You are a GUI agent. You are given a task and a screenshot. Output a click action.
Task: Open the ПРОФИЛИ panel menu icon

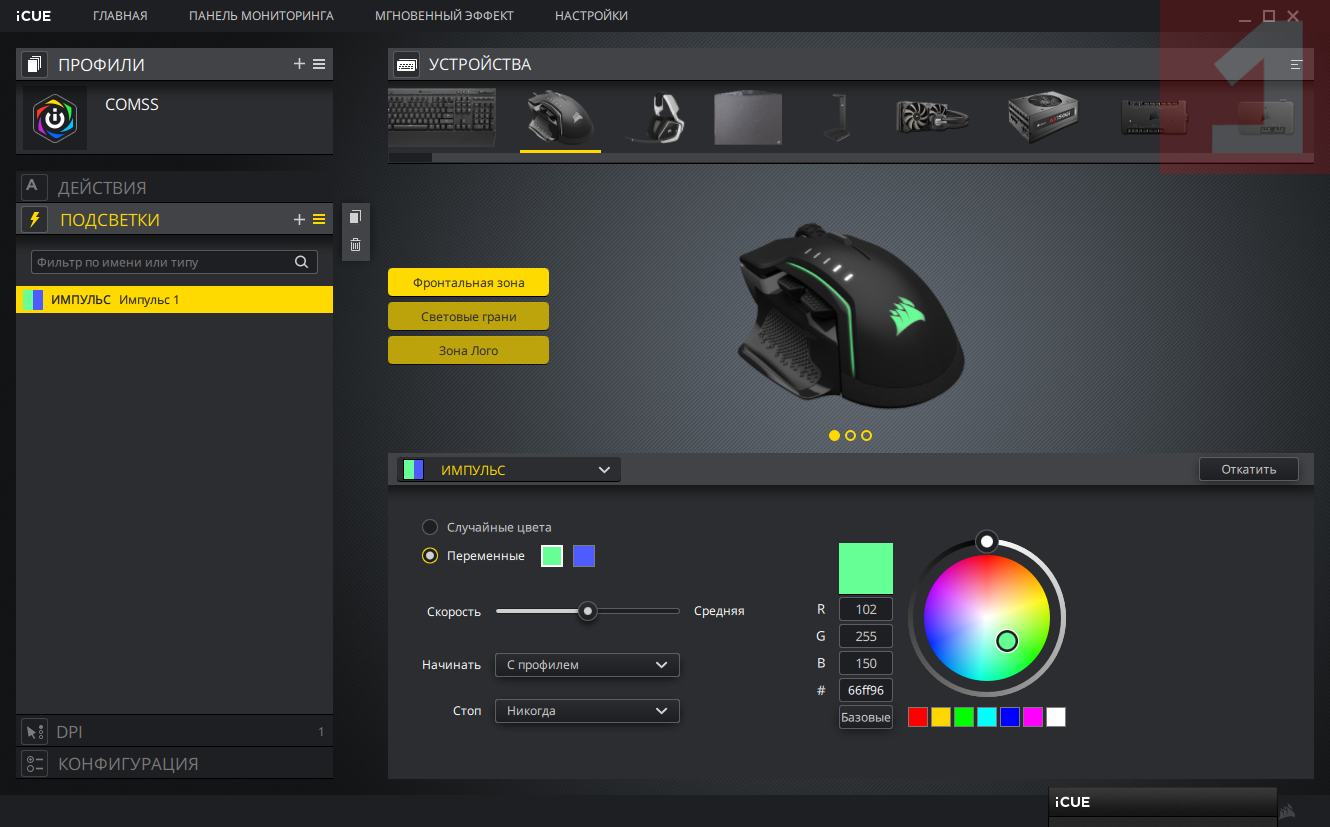click(x=319, y=64)
